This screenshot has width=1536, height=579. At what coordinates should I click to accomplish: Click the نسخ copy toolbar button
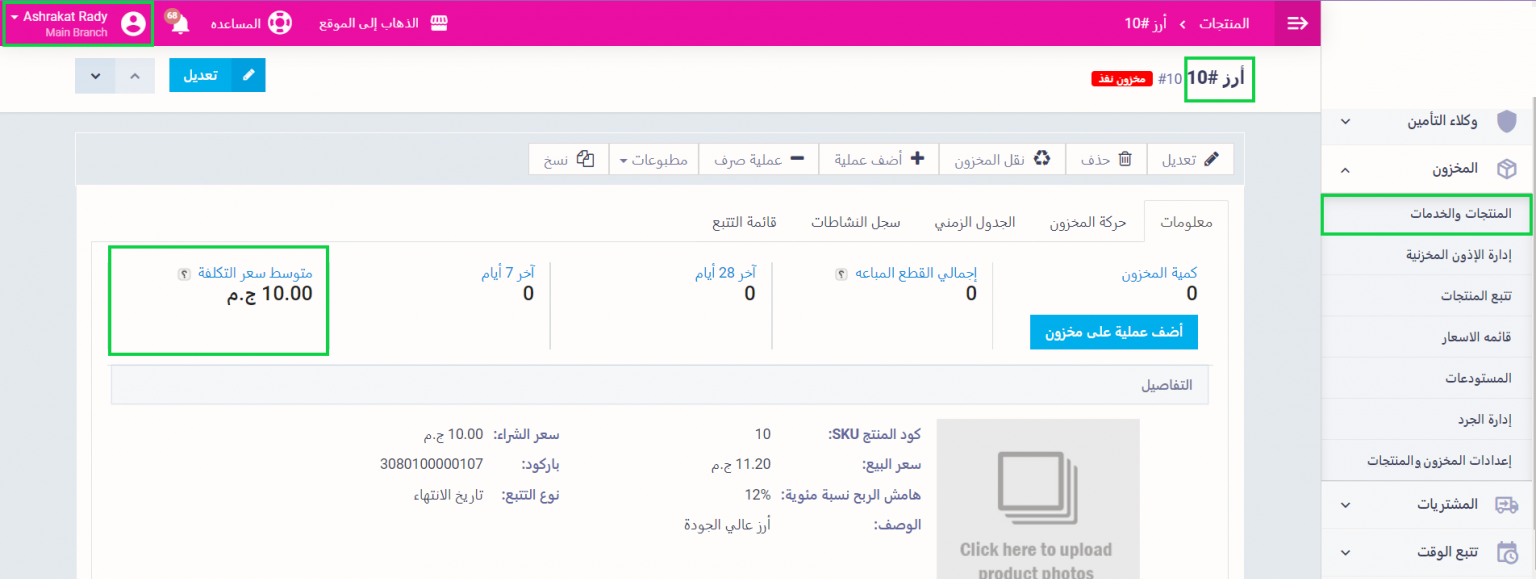point(569,159)
